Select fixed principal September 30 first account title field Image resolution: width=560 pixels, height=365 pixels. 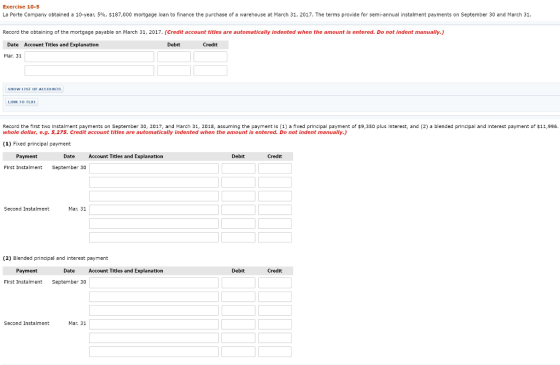tap(154, 169)
